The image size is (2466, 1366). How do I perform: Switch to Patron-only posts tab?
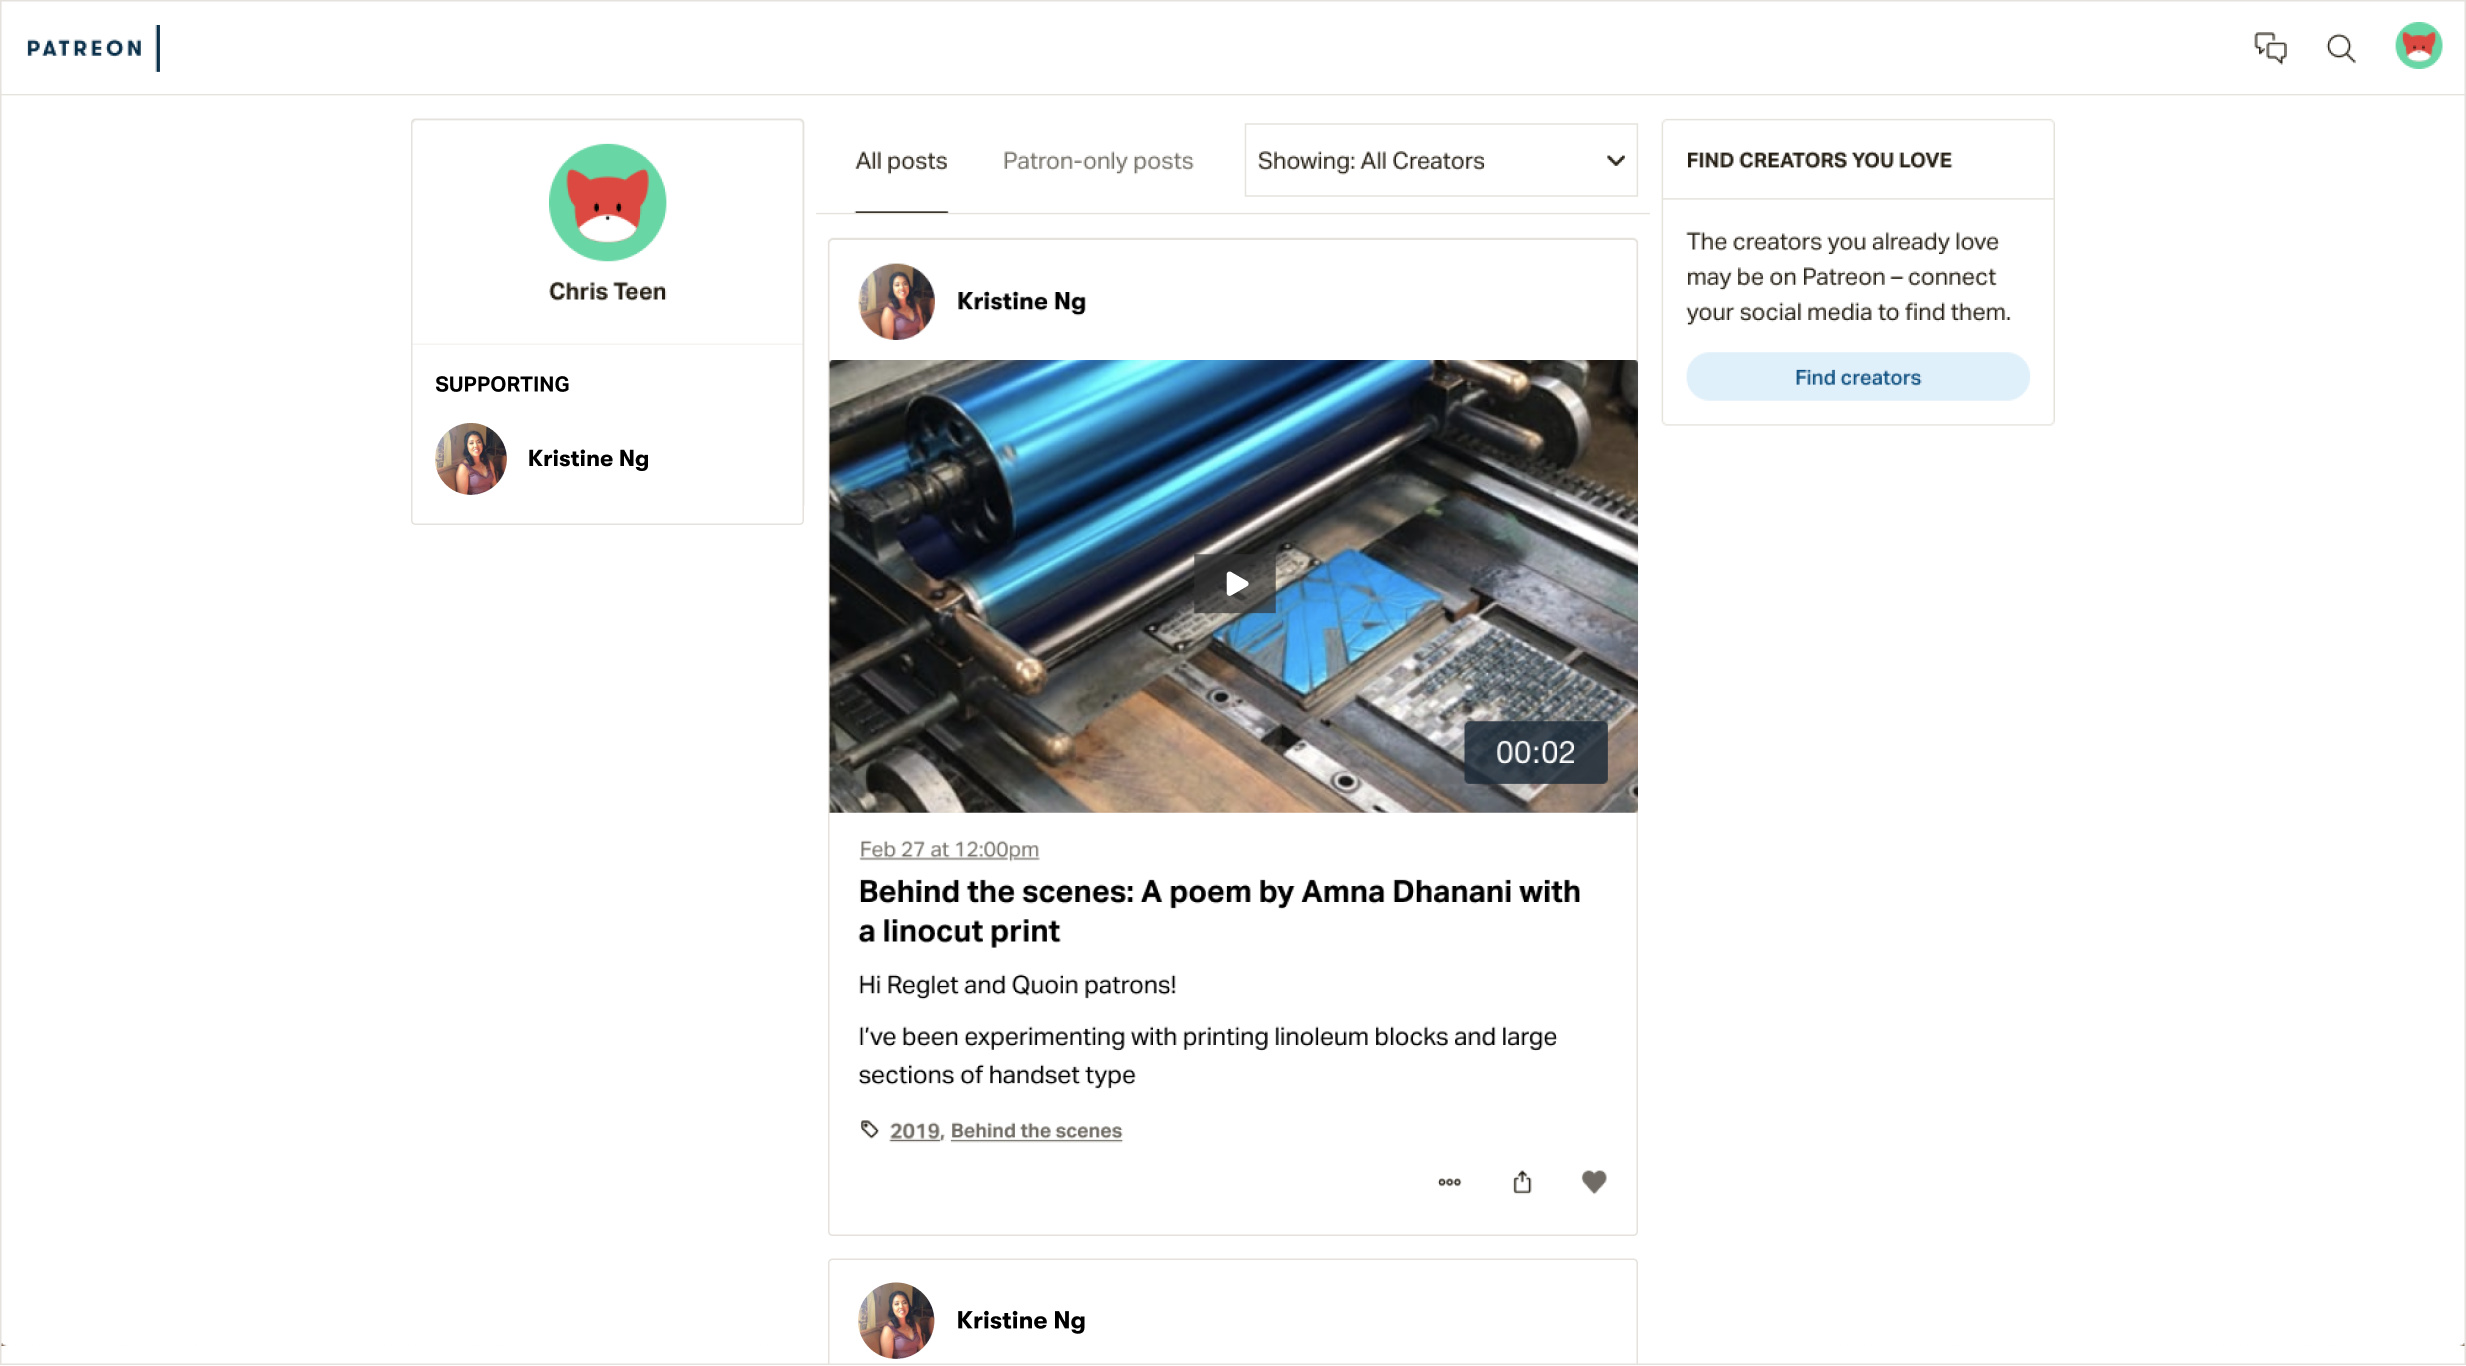[x=1097, y=161]
